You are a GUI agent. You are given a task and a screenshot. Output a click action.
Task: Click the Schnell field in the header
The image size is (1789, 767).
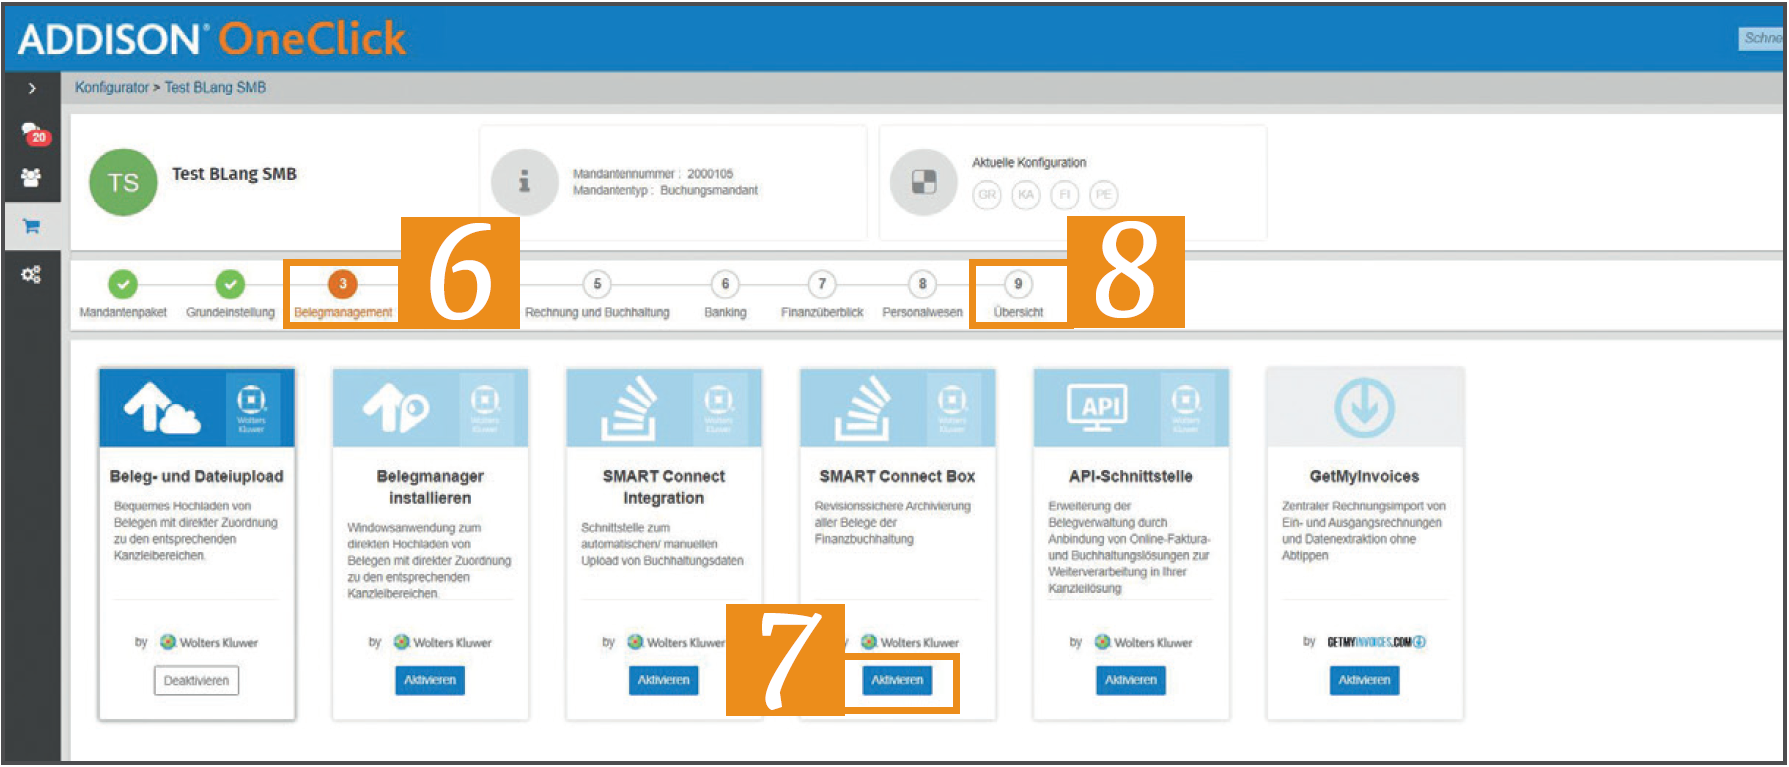pyautogui.click(x=1761, y=38)
